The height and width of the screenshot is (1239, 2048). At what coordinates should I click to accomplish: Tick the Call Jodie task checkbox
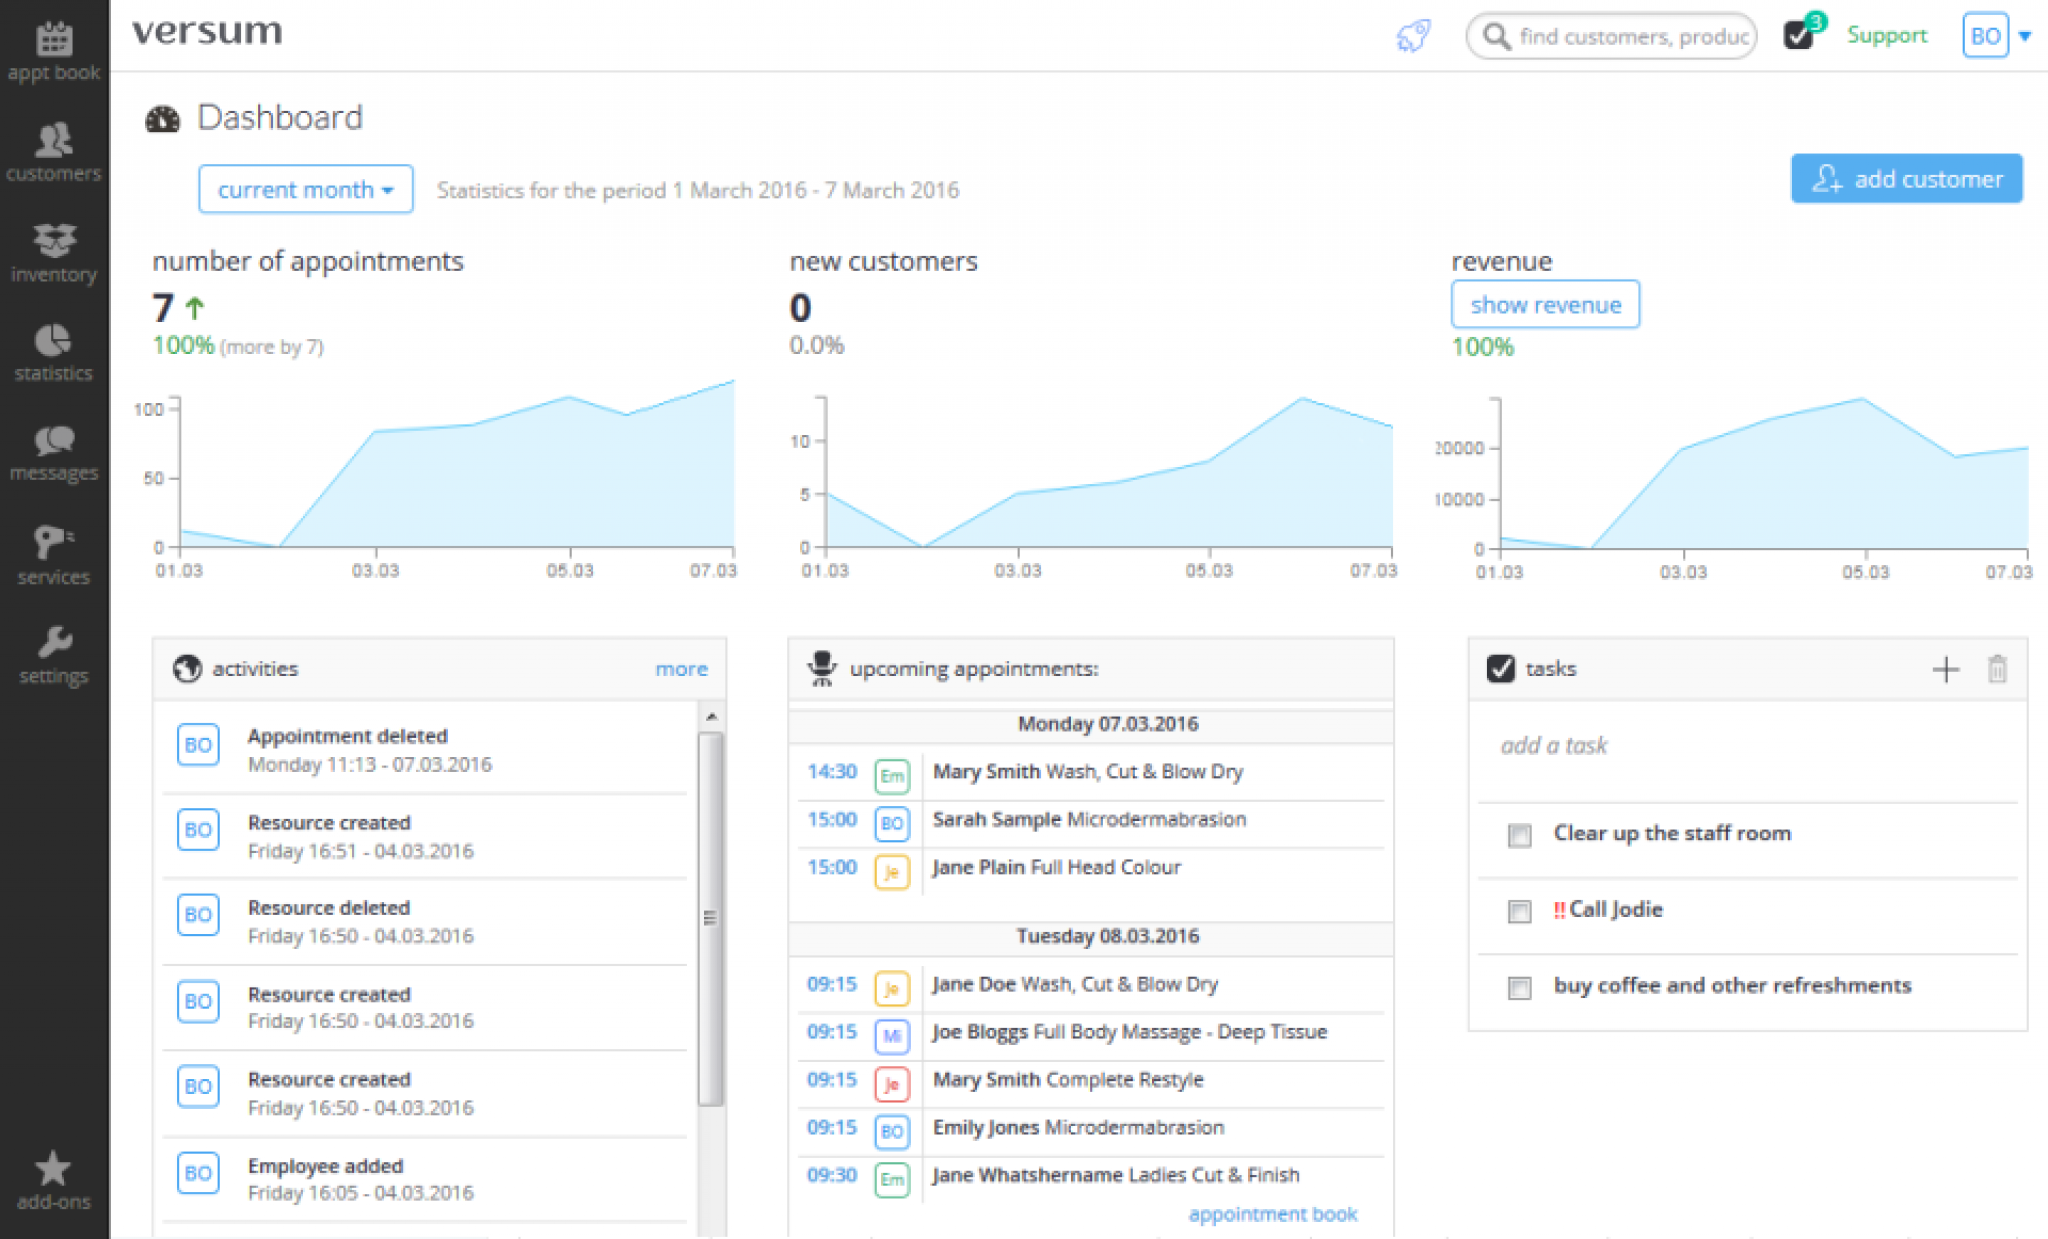click(x=1519, y=911)
